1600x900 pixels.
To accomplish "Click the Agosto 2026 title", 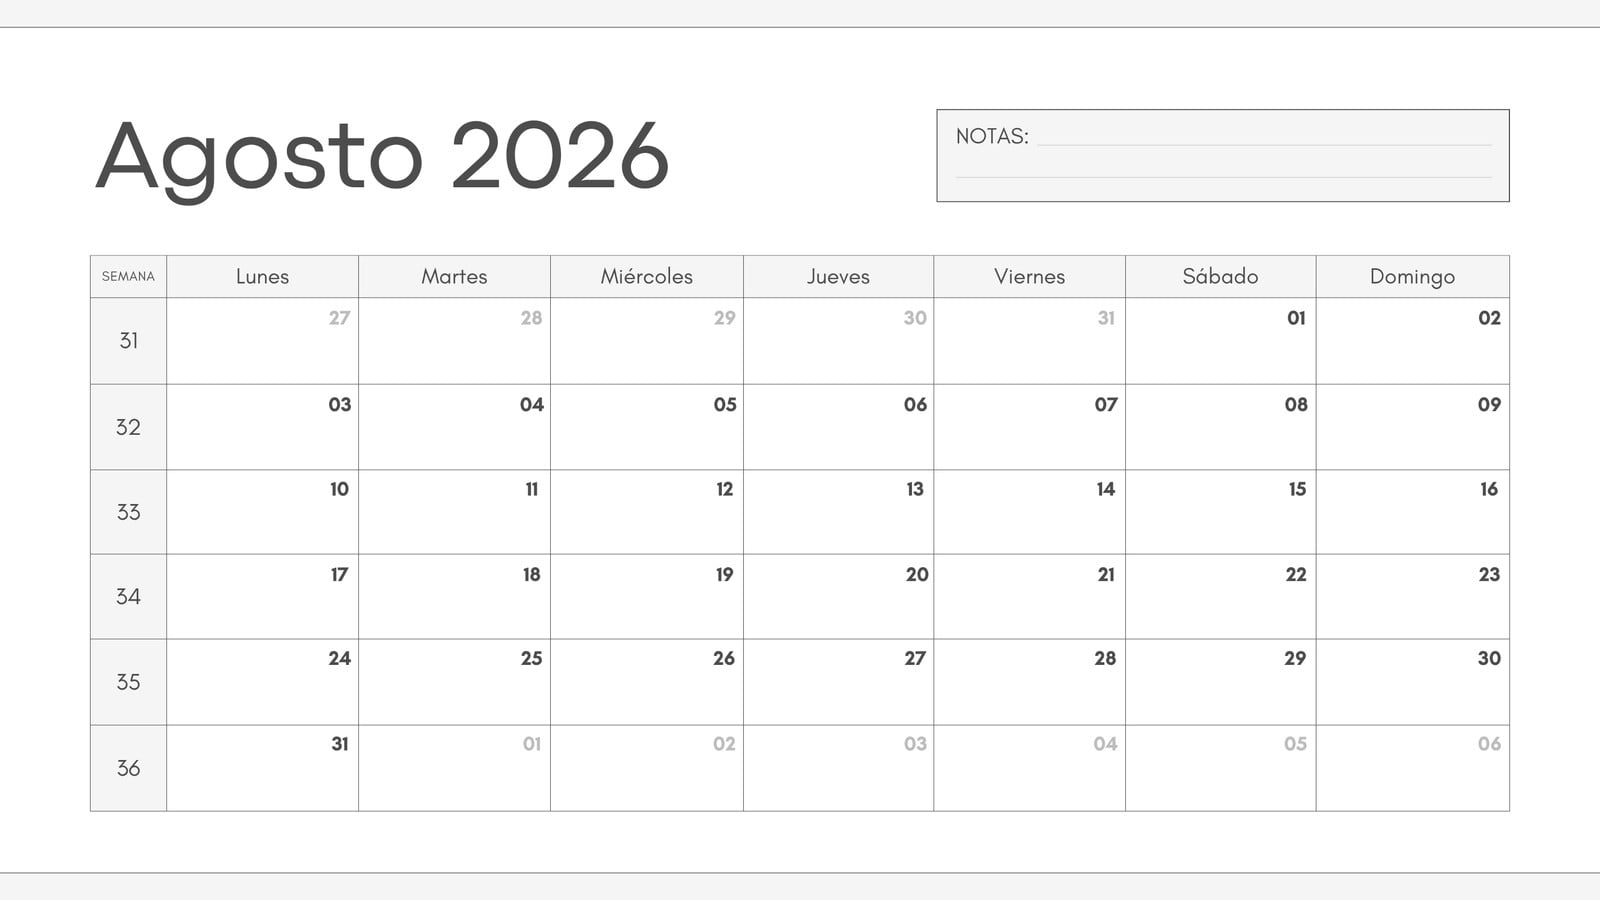I will point(382,157).
